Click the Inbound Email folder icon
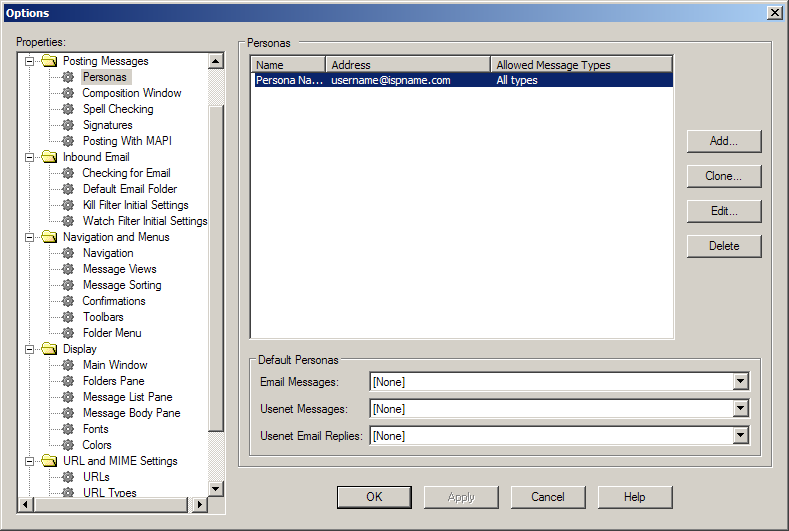 click(49, 157)
